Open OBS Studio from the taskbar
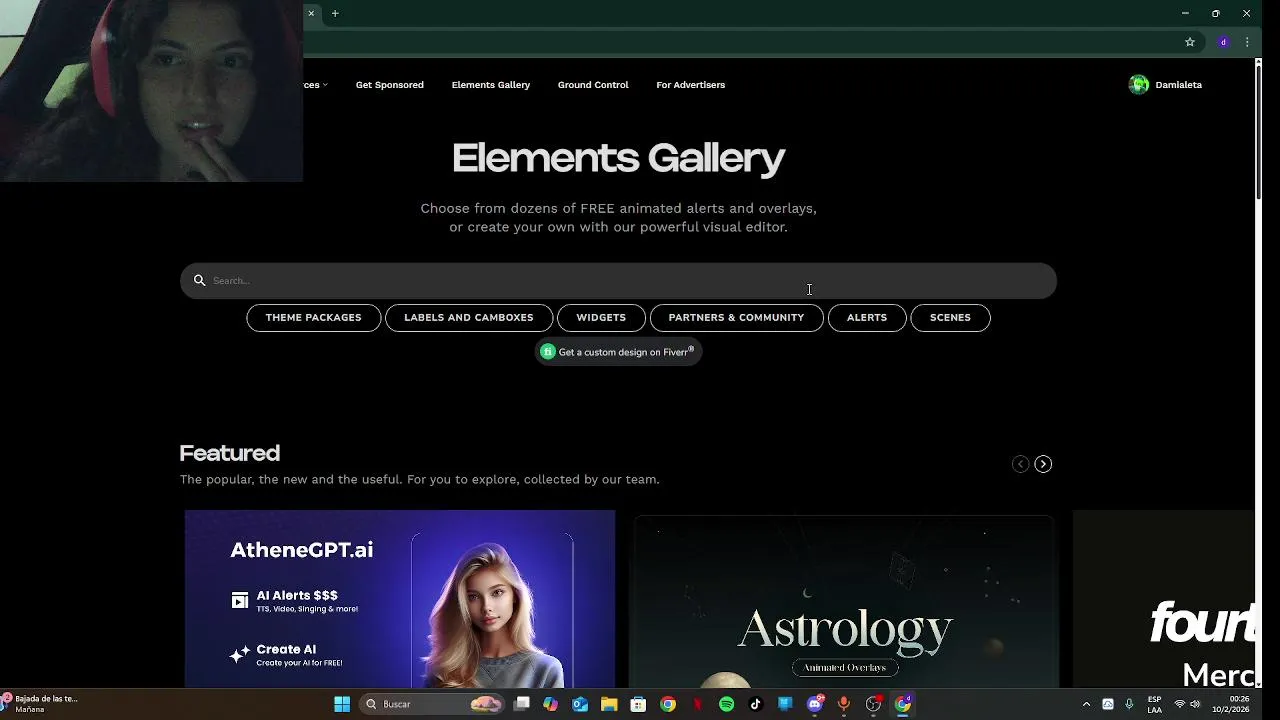Screen dimensions: 1280x720 [874, 704]
